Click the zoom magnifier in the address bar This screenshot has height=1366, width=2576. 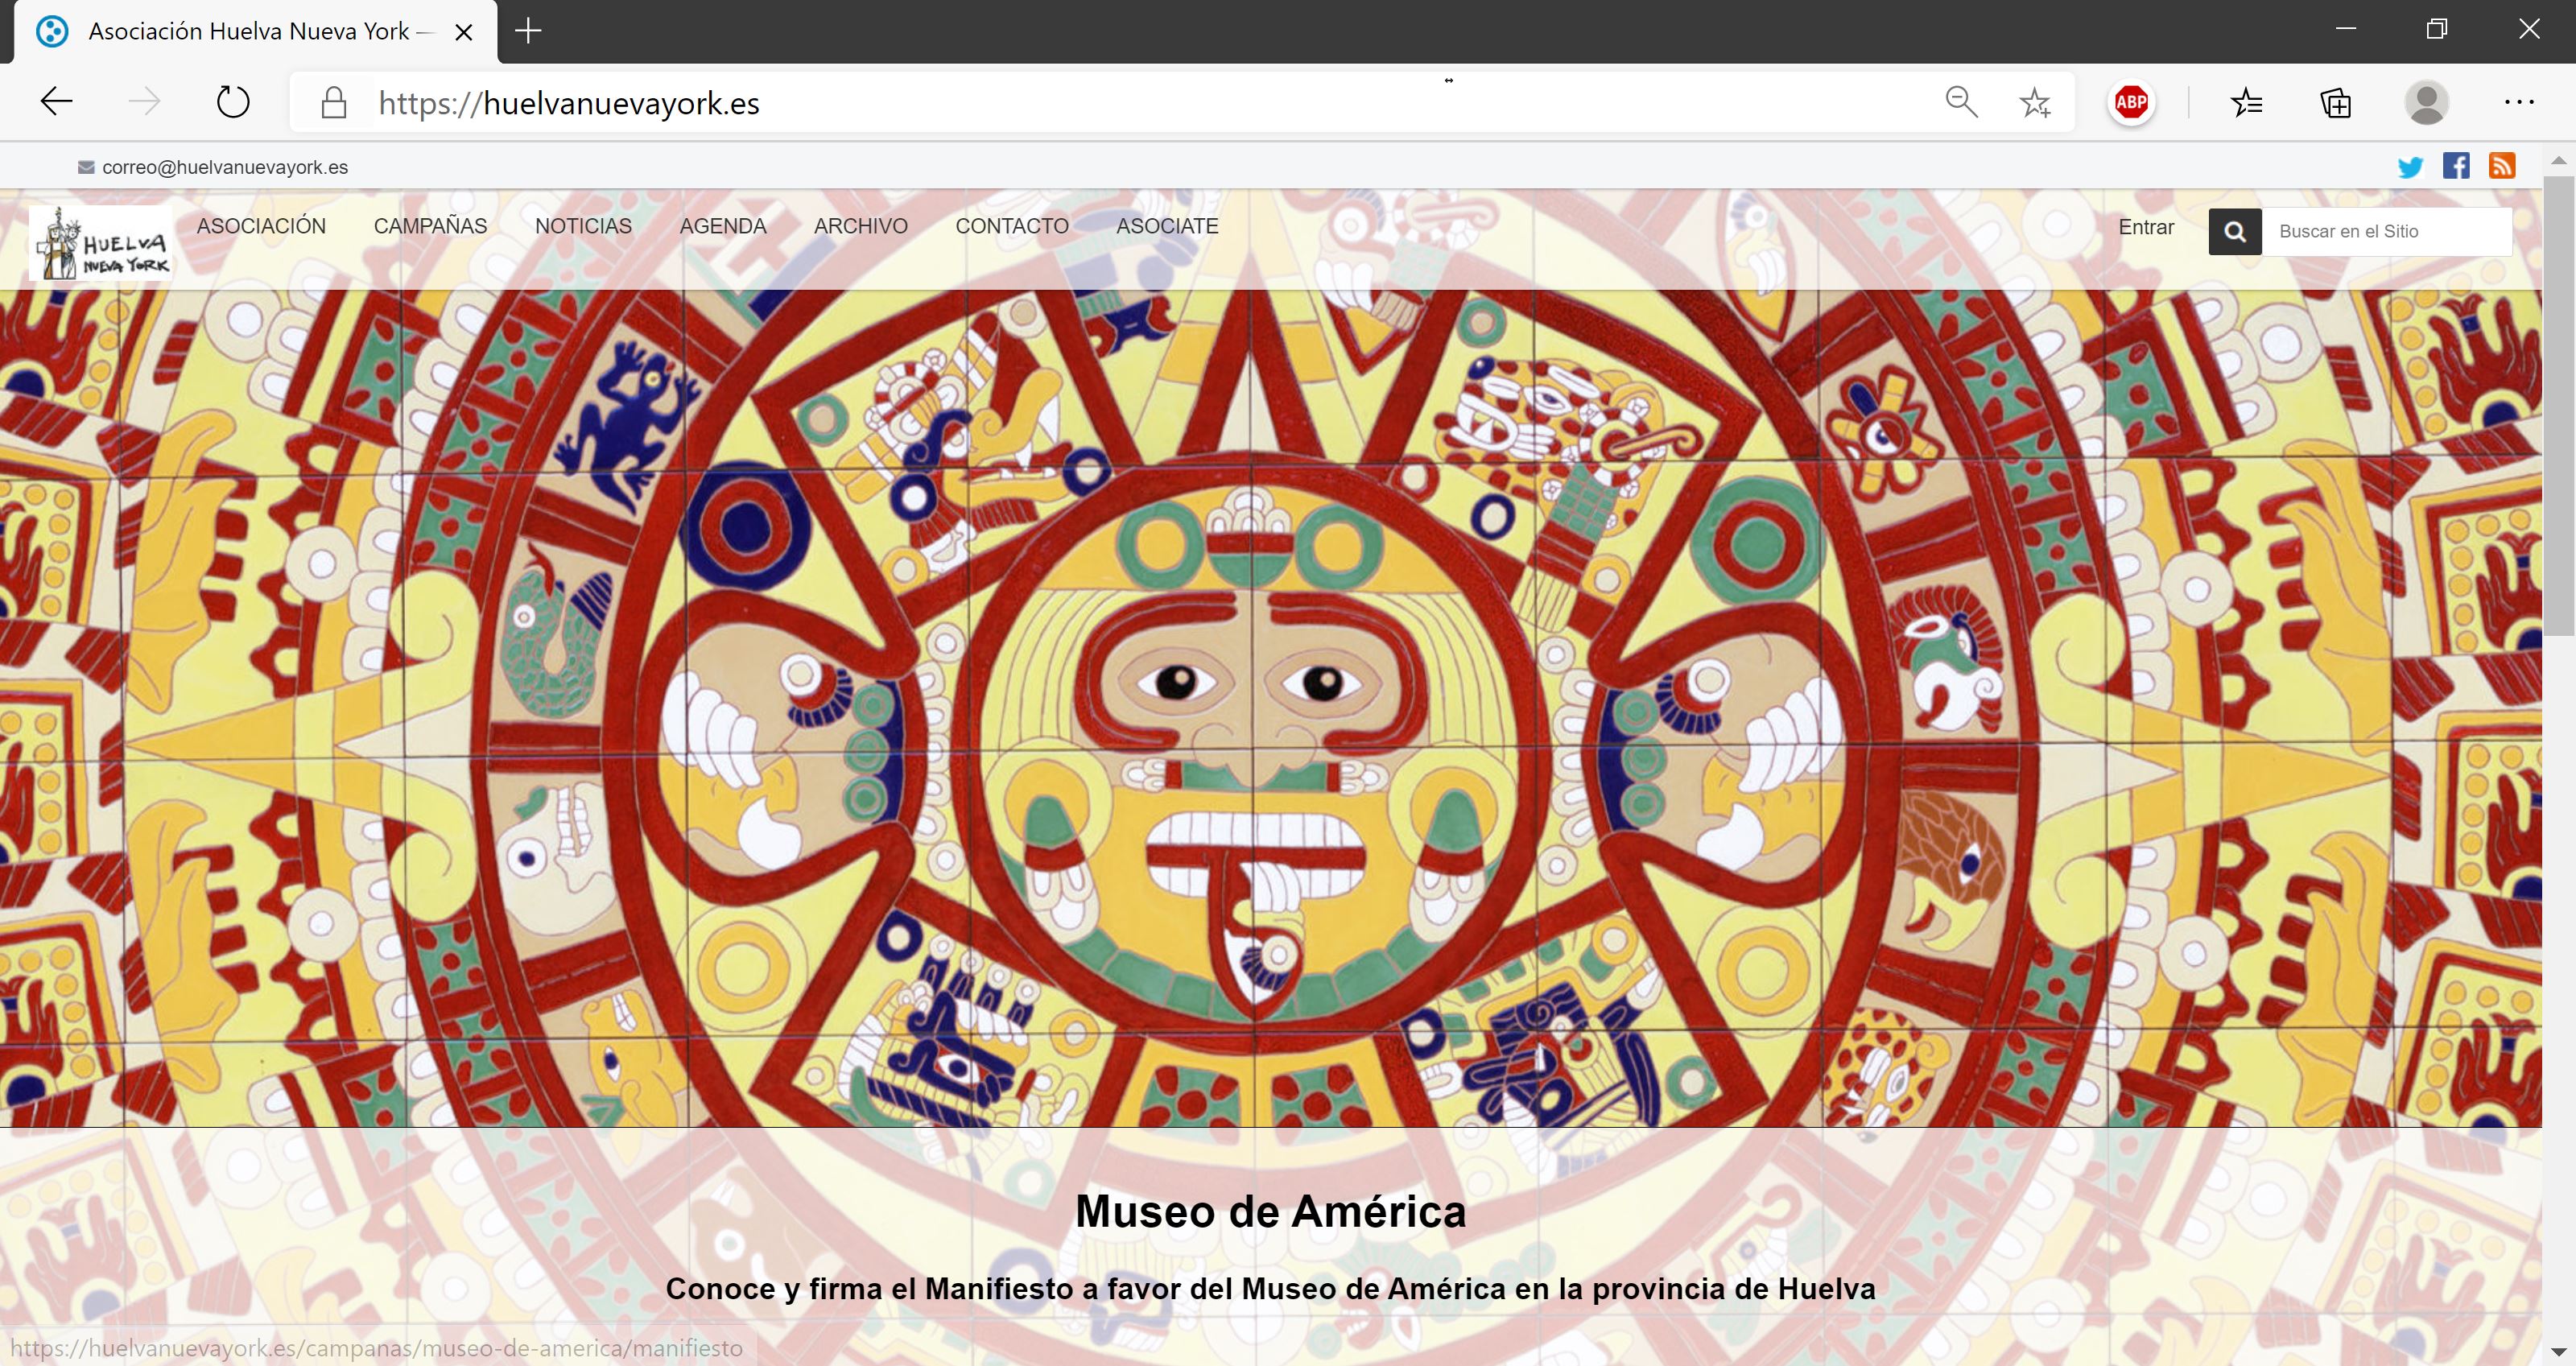(1961, 102)
